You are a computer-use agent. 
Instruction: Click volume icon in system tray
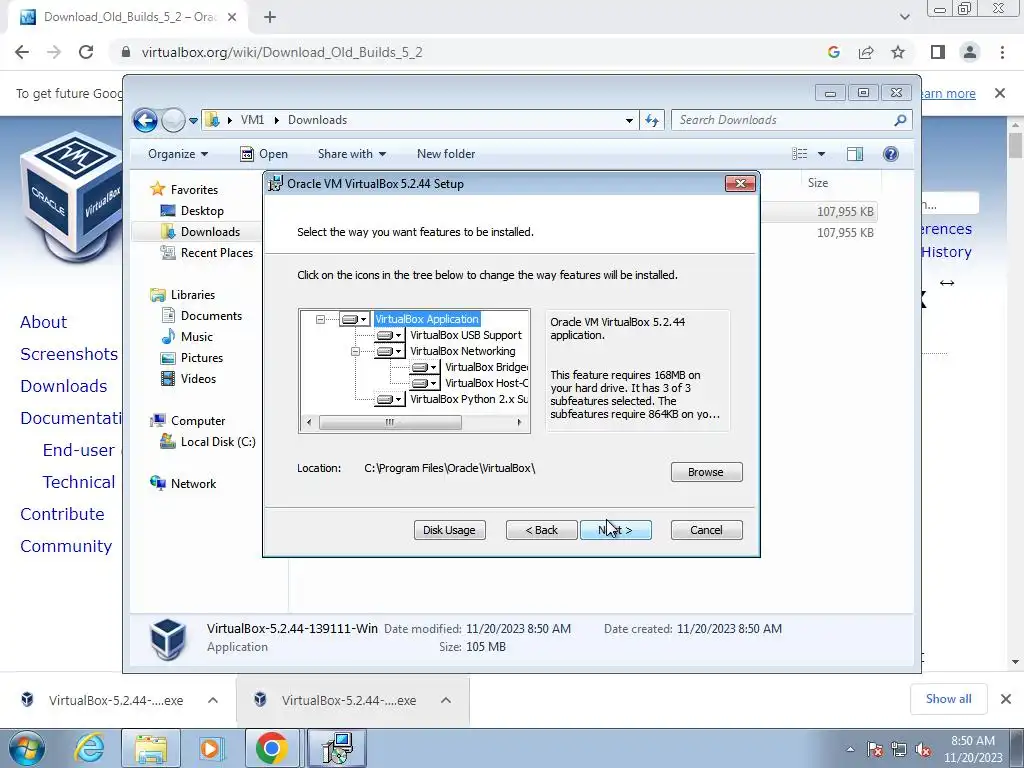pyautogui.click(x=923, y=750)
